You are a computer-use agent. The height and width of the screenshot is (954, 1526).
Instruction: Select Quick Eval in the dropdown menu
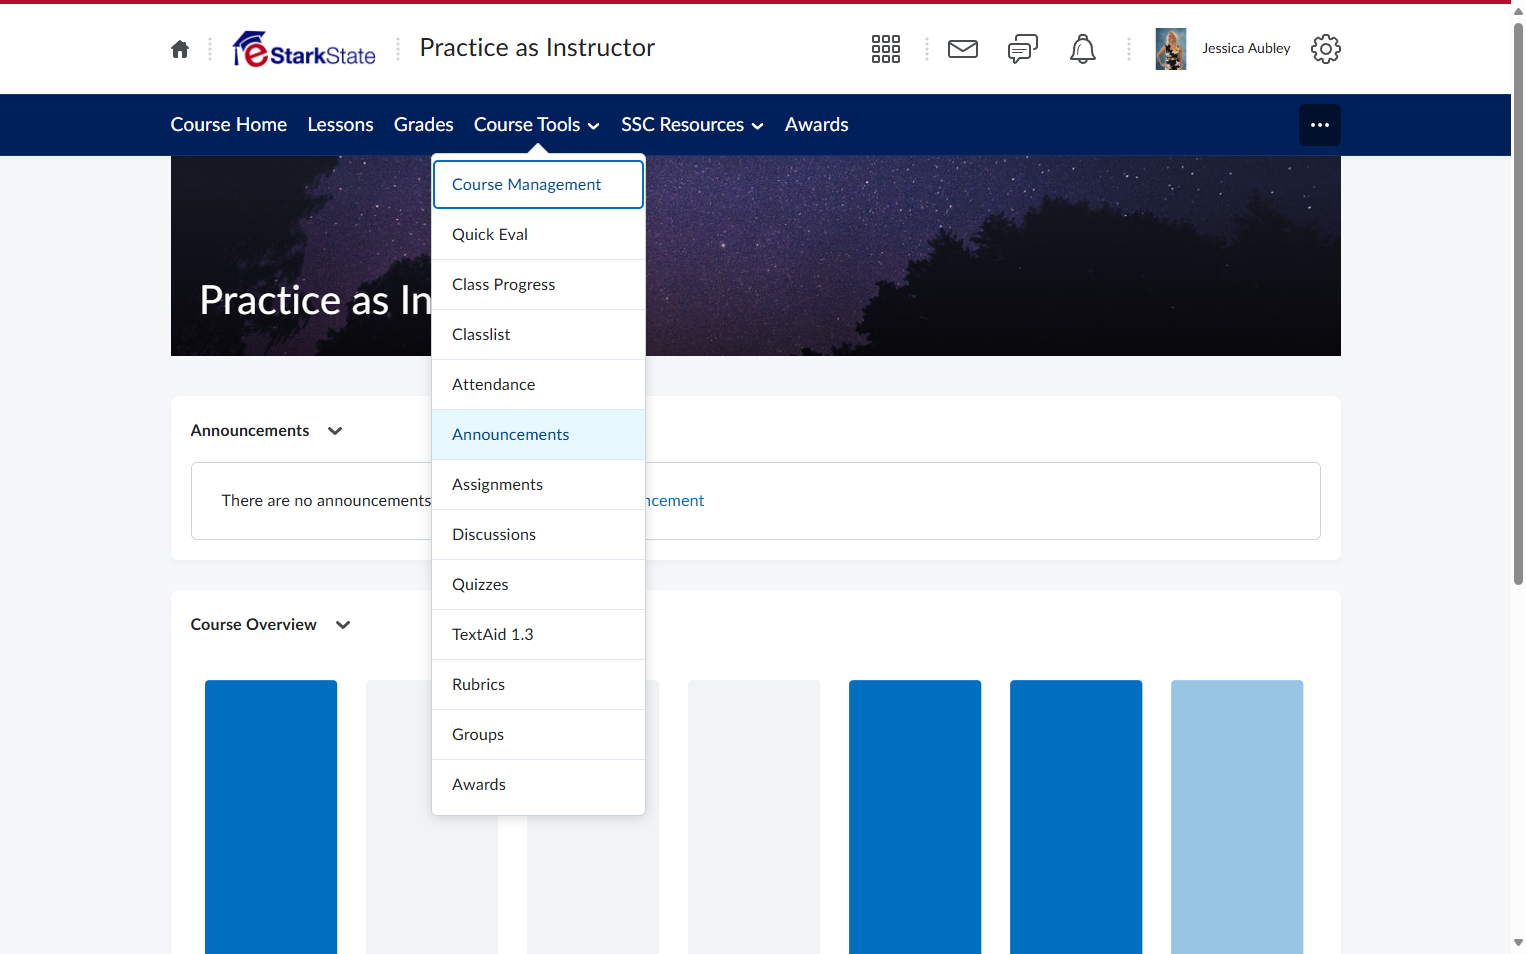pyautogui.click(x=538, y=235)
